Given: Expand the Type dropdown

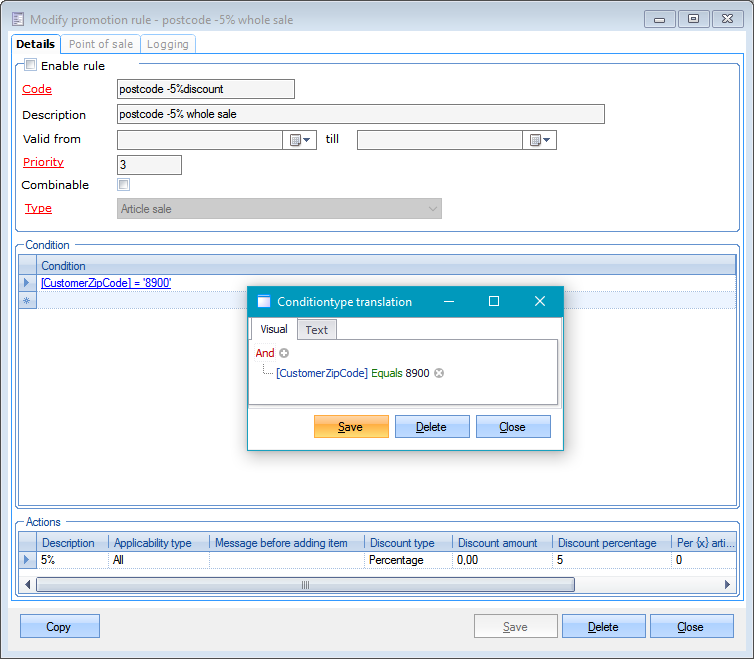Looking at the screenshot, I should click(x=432, y=209).
